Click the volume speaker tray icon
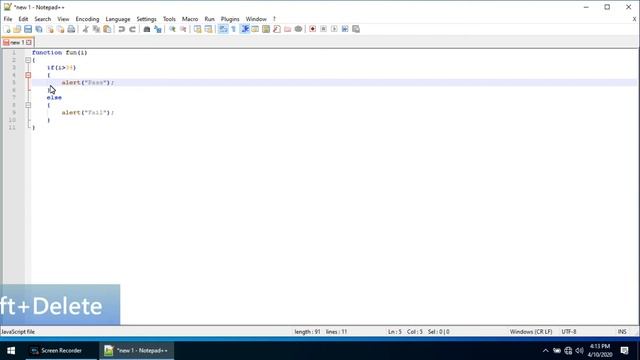 (x=579, y=351)
